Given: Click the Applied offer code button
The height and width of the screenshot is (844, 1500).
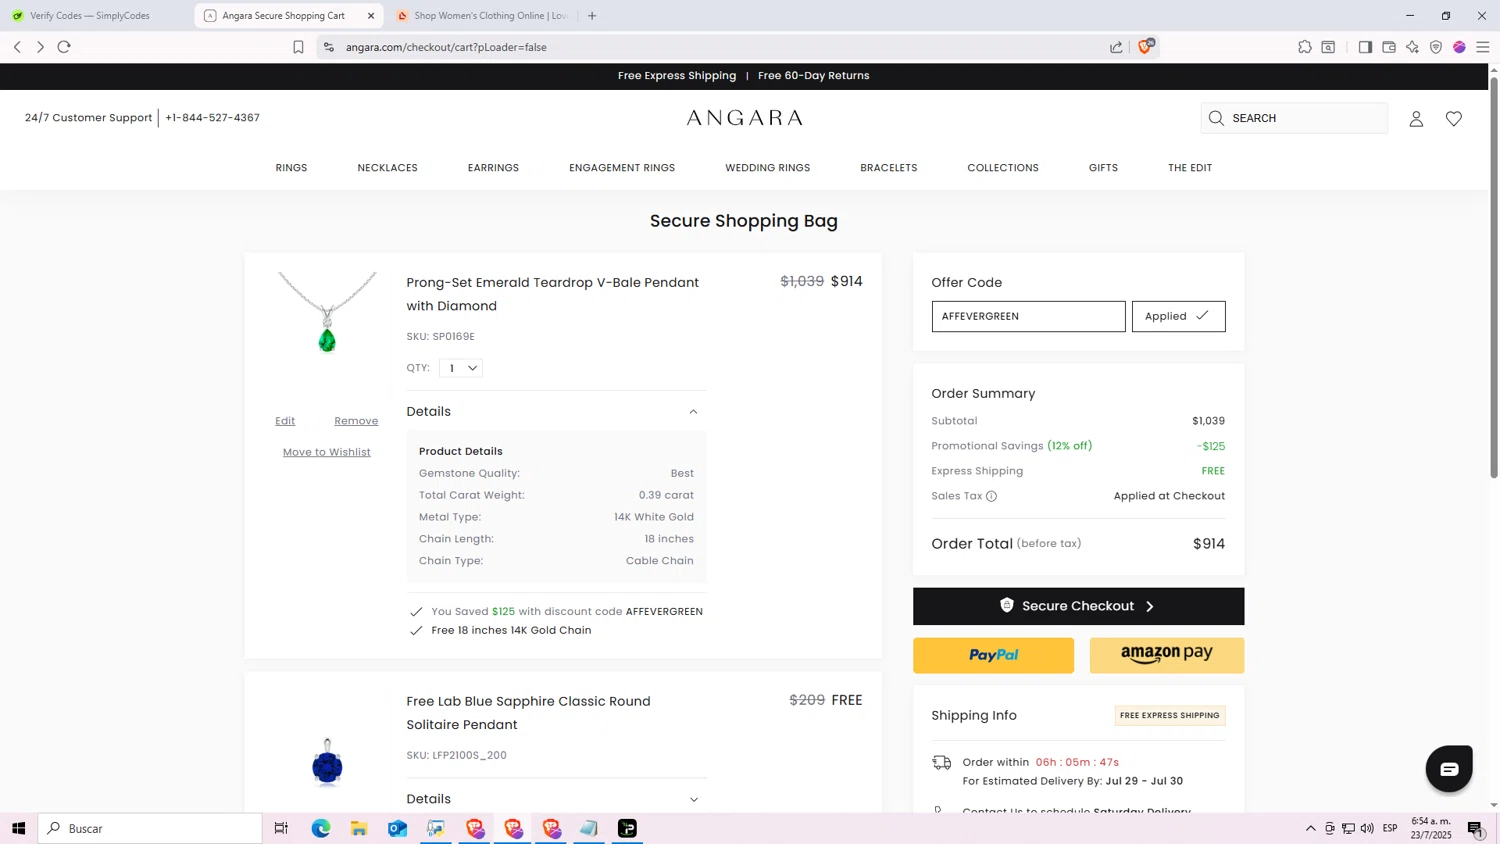Looking at the screenshot, I should point(1178,316).
